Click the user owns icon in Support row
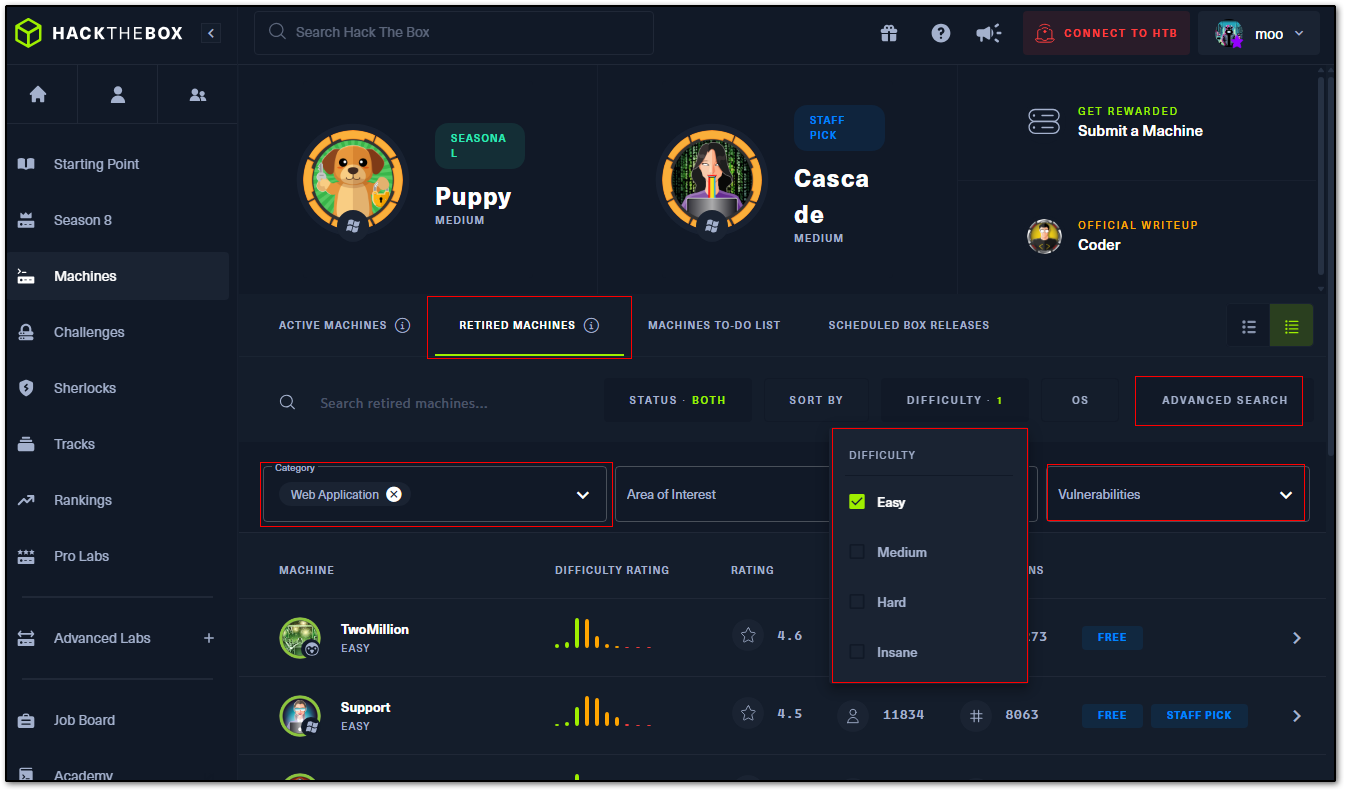1345x791 pixels. [x=853, y=715]
